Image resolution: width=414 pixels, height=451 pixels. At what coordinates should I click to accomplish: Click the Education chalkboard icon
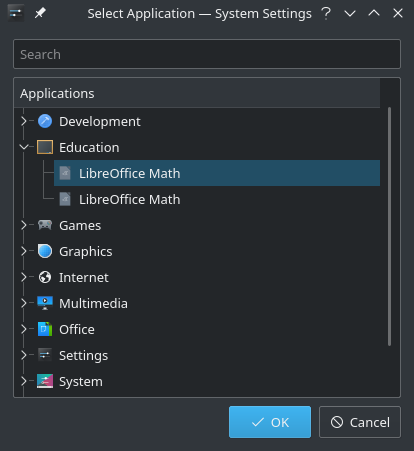coord(45,147)
